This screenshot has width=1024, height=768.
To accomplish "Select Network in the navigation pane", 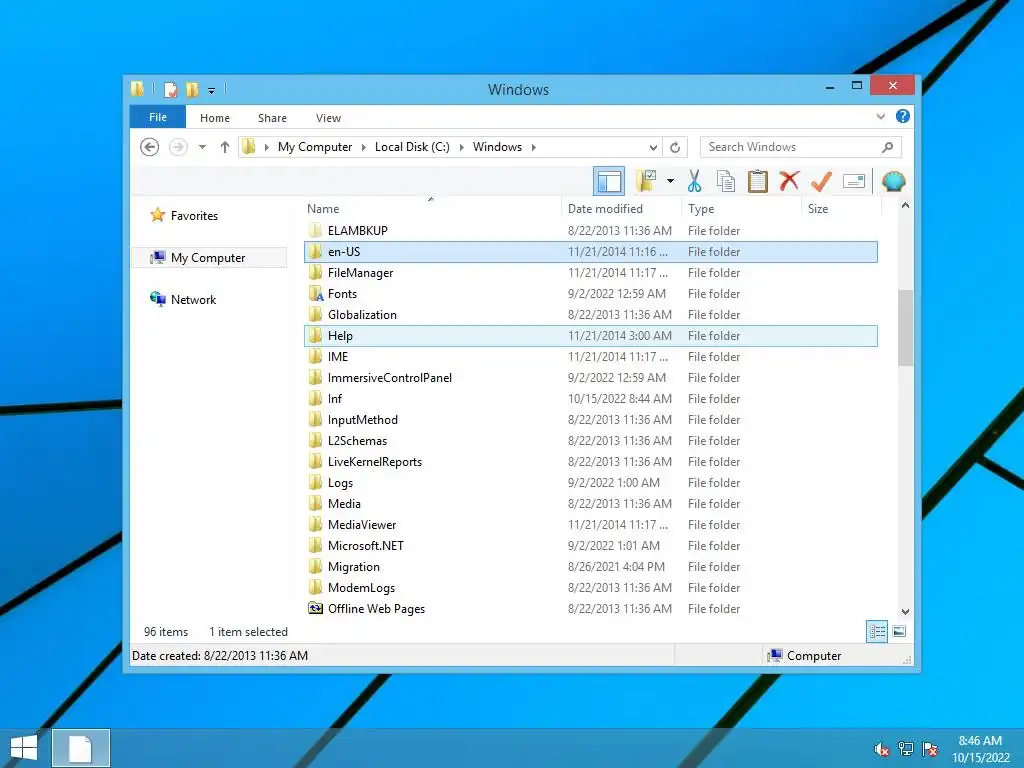I will pos(193,300).
